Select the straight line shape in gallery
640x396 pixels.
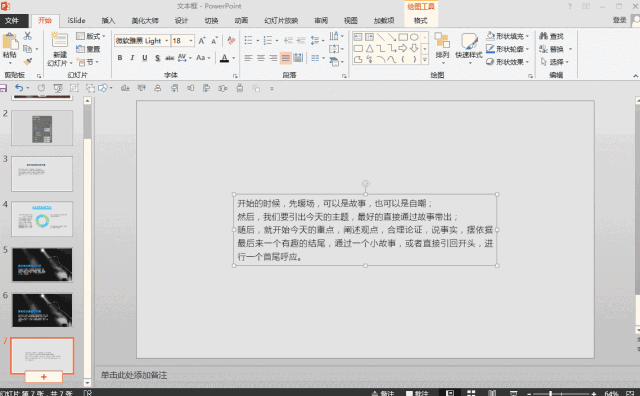click(380, 37)
